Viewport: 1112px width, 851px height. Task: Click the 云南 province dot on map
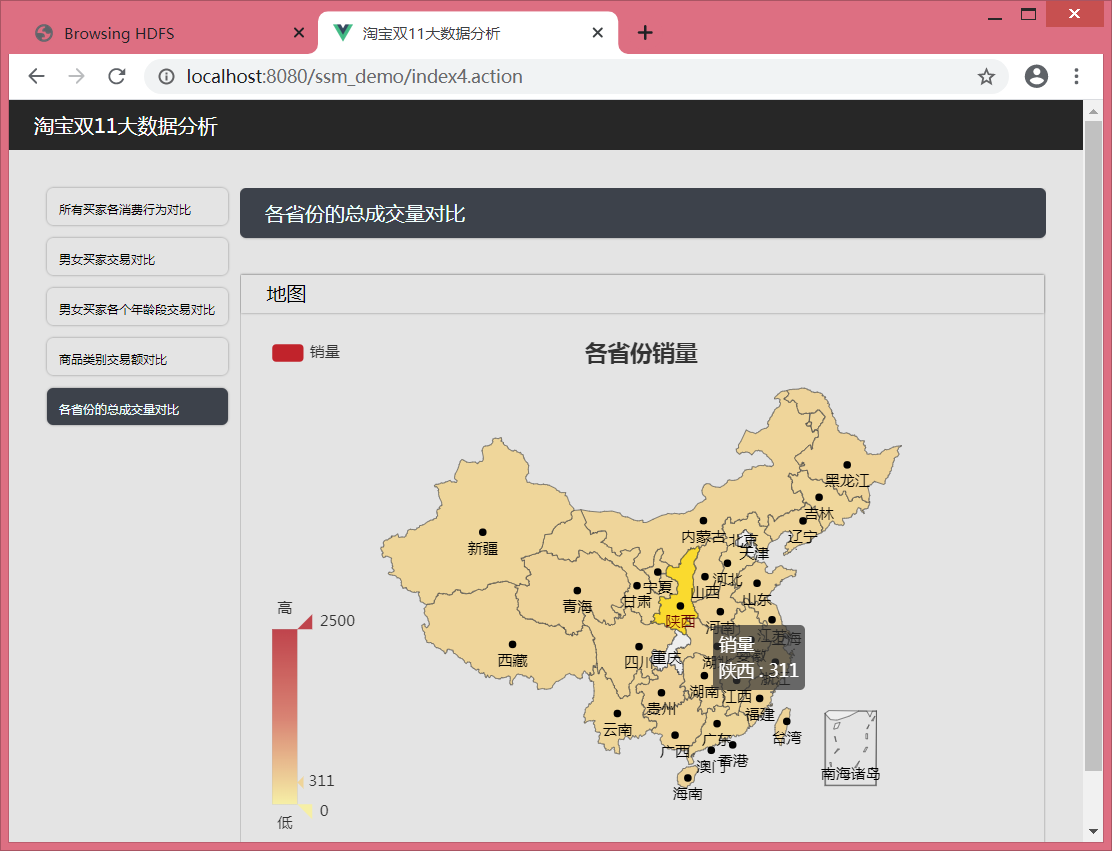click(x=617, y=713)
